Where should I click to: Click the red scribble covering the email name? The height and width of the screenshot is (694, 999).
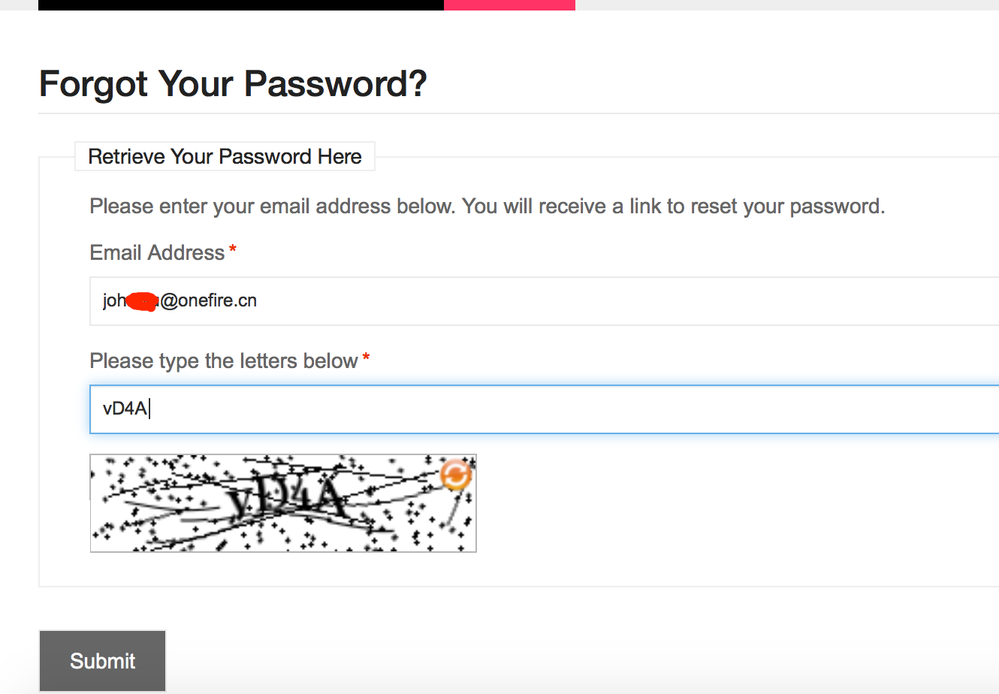(144, 301)
